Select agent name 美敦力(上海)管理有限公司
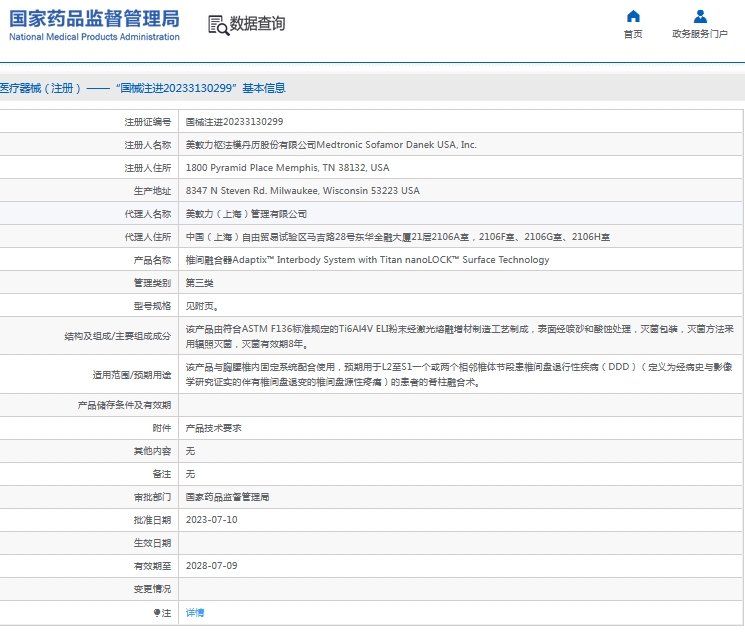 [x=246, y=214]
